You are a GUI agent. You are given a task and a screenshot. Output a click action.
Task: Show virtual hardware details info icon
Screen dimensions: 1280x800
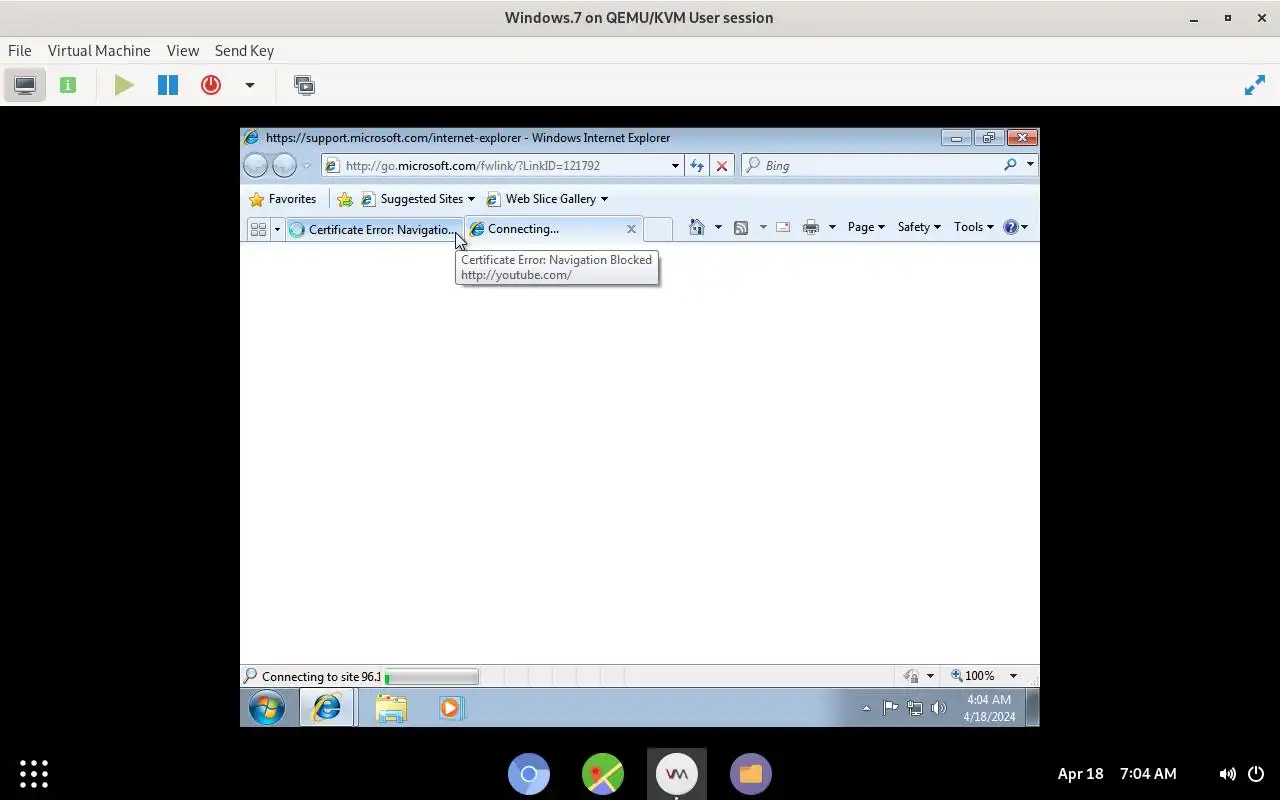click(68, 85)
